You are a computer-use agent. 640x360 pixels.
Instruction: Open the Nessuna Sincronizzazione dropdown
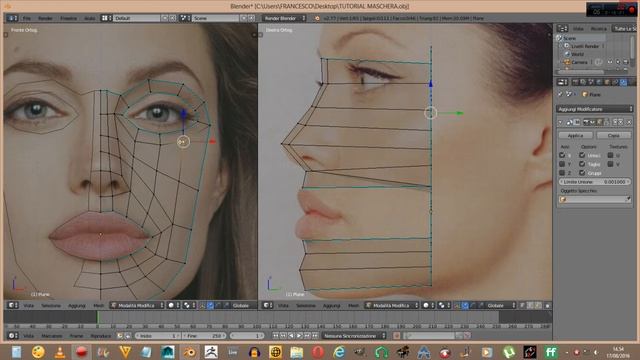point(354,336)
